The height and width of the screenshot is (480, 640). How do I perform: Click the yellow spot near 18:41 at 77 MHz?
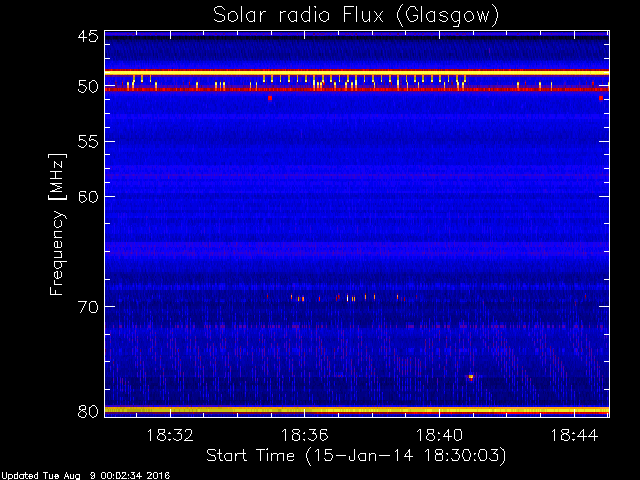point(471,377)
